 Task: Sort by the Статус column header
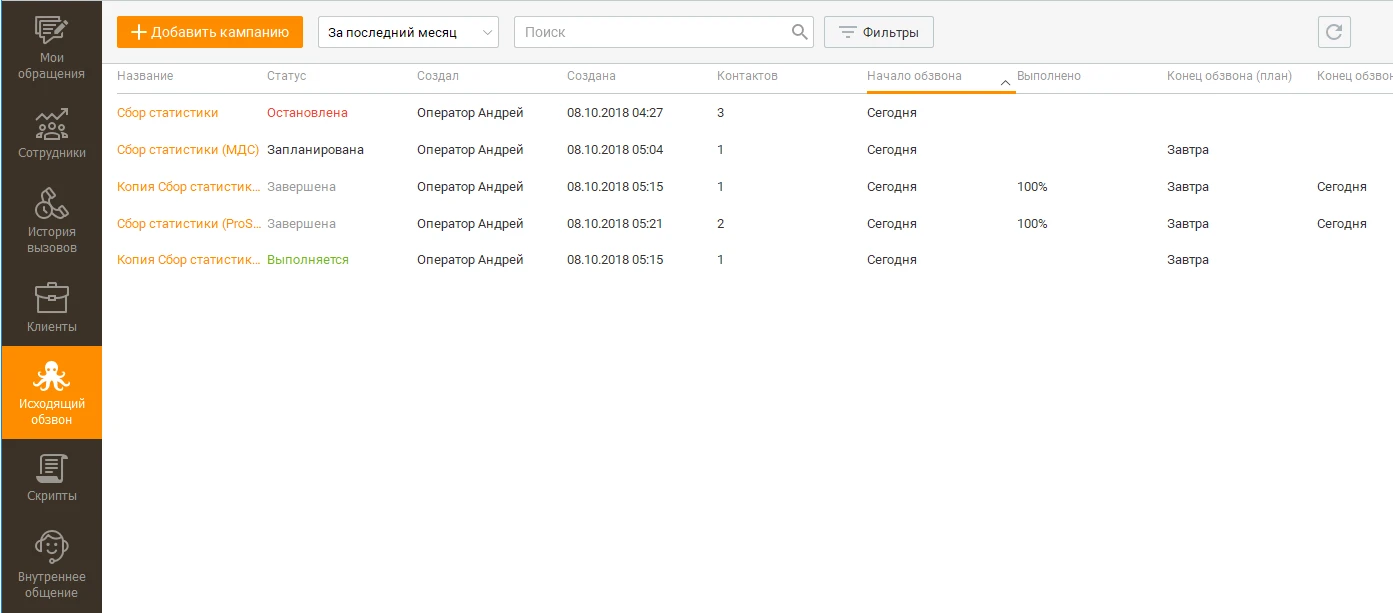pyautogui.click(x=287, y=76)
